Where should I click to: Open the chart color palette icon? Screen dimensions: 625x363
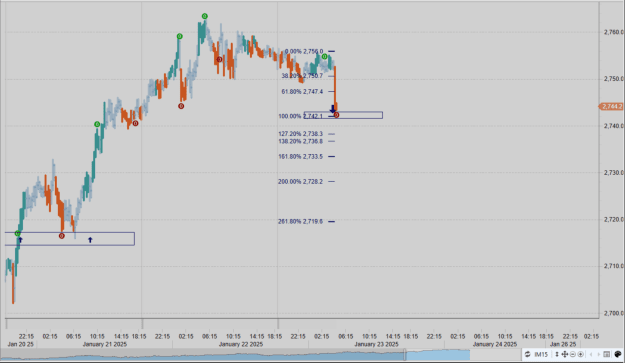click(618, 354)
